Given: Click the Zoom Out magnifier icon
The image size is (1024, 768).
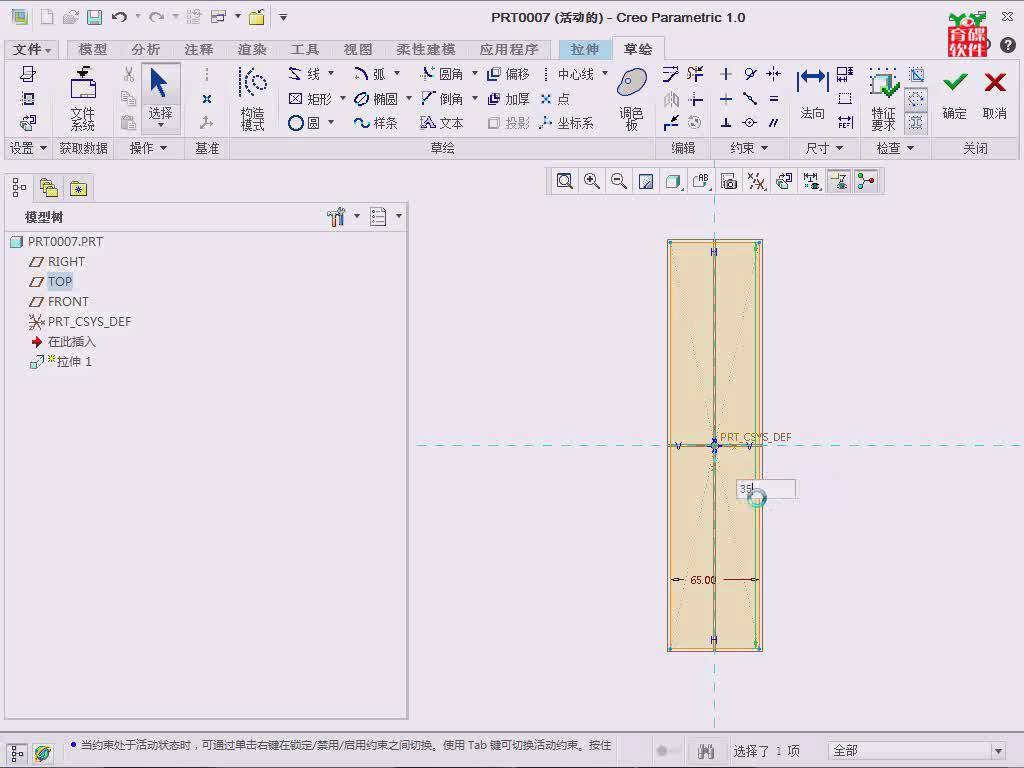Looking at the screenshot, I should pyautogui.click(x=618, y=181).
